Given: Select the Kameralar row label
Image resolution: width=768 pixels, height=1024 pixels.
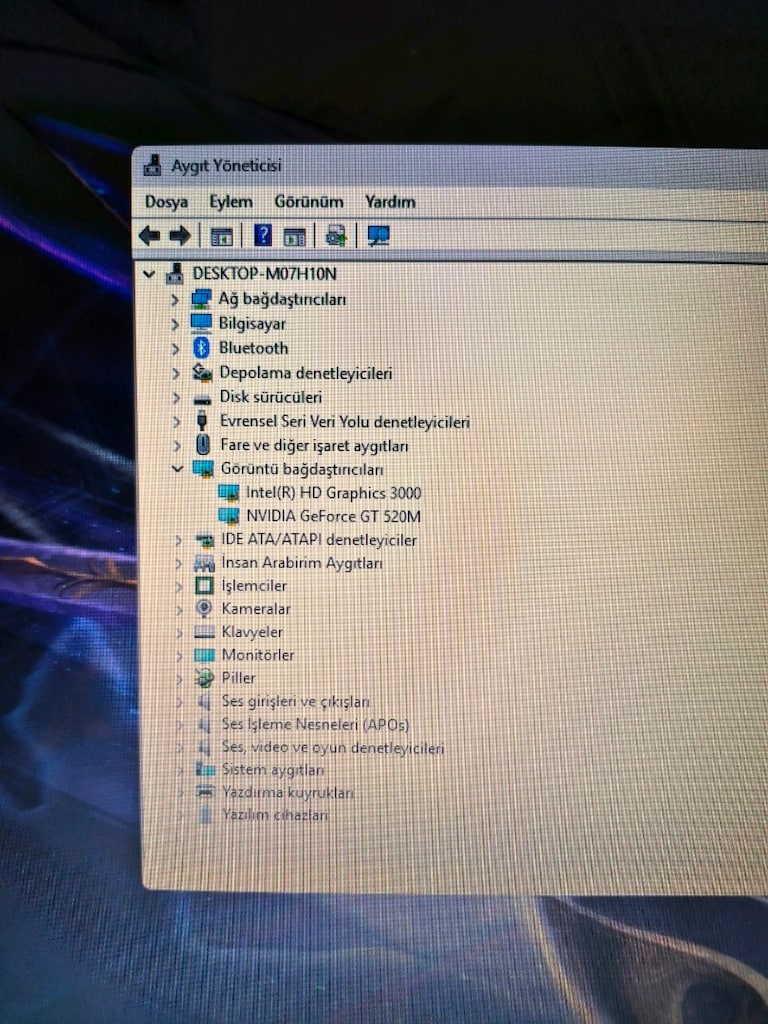Looking at the screenshot, I should click(x=256, y=609).
